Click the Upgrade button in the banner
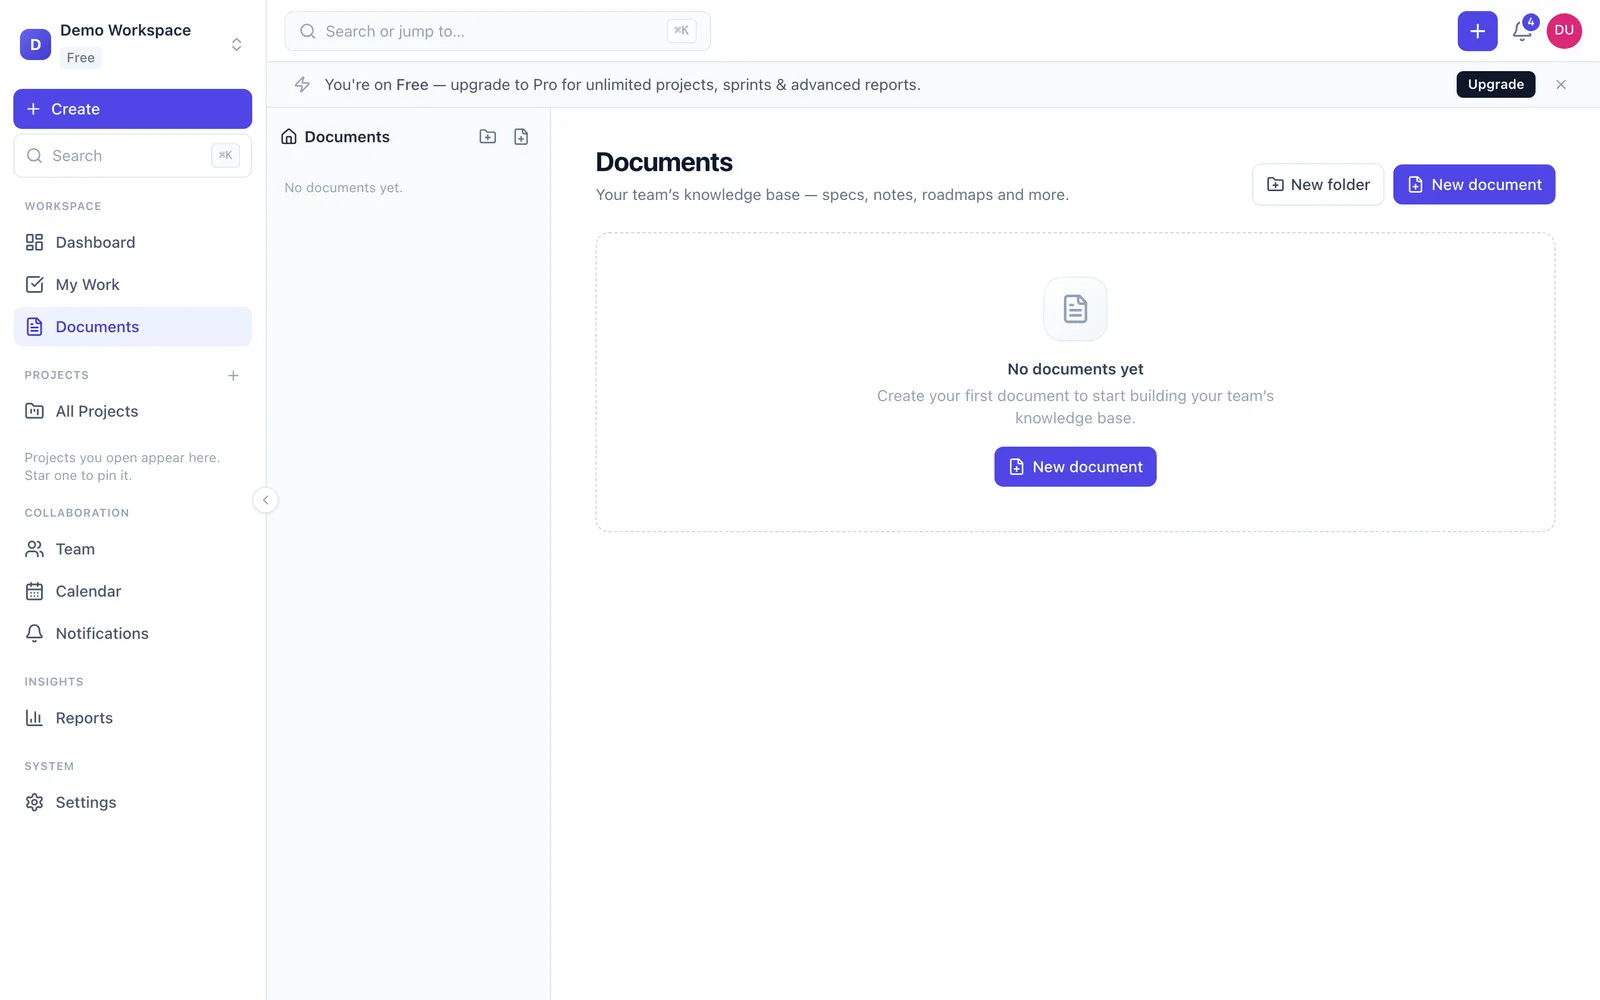Viewport: 1600px width, 1000px height. coord(1495,85)
